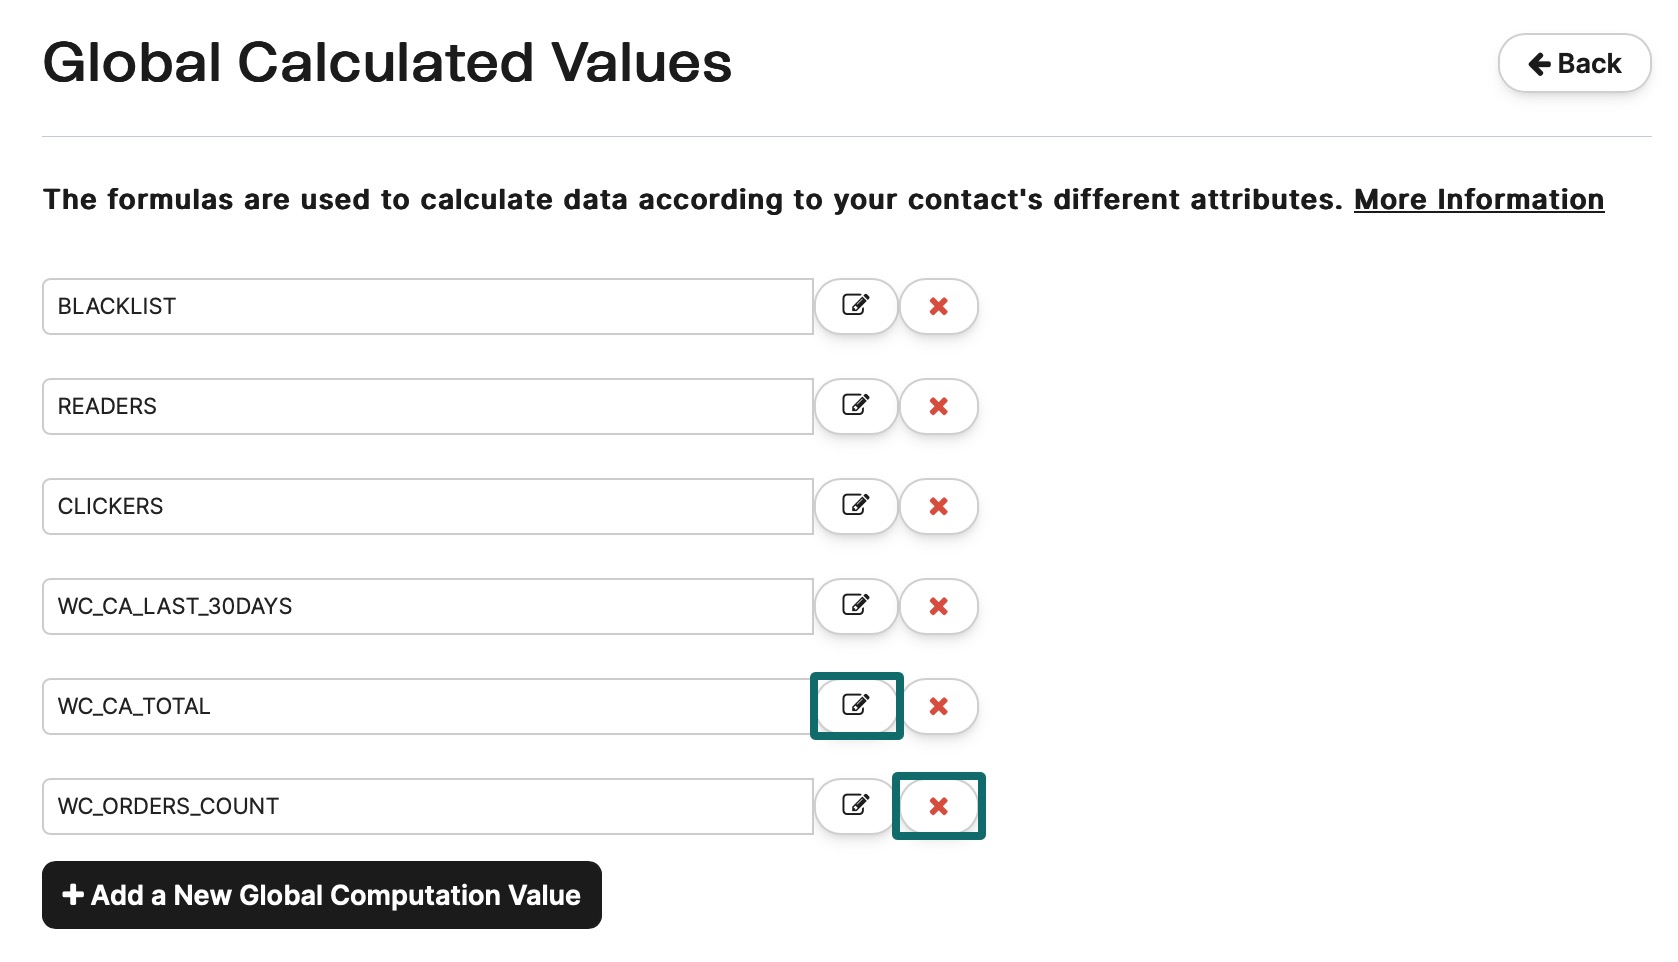Remove the WC_CA_TOTAL value
This screenshot has height=962, width=1678.
[938, 706]
